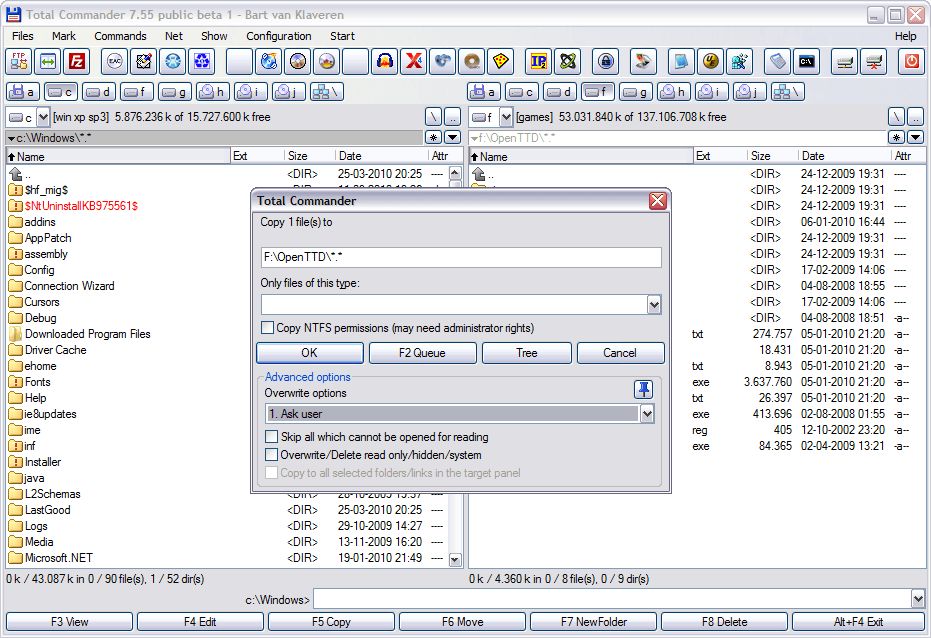Open left panel drive selector dropdown
Image resolution: width=931 pixels, height=638 pixels.
pyautogui.click(x=43, y=118)
